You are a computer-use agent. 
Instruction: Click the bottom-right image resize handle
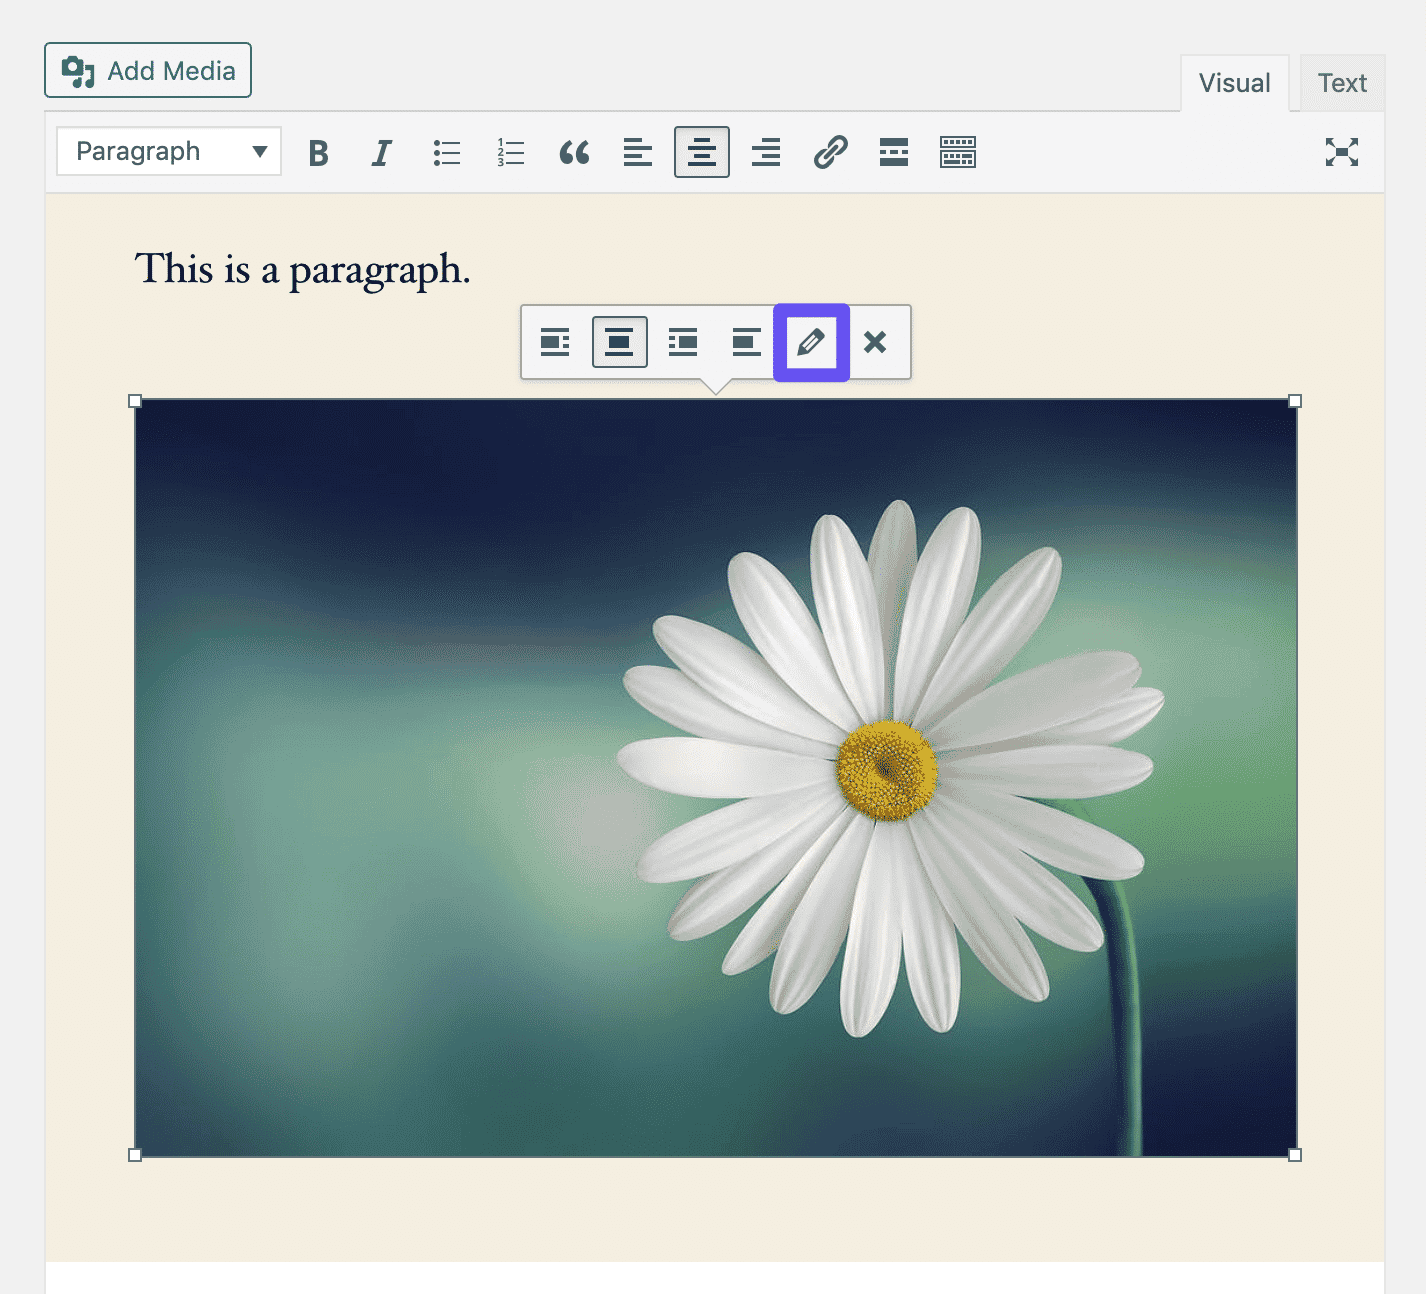(1295, 1155)
